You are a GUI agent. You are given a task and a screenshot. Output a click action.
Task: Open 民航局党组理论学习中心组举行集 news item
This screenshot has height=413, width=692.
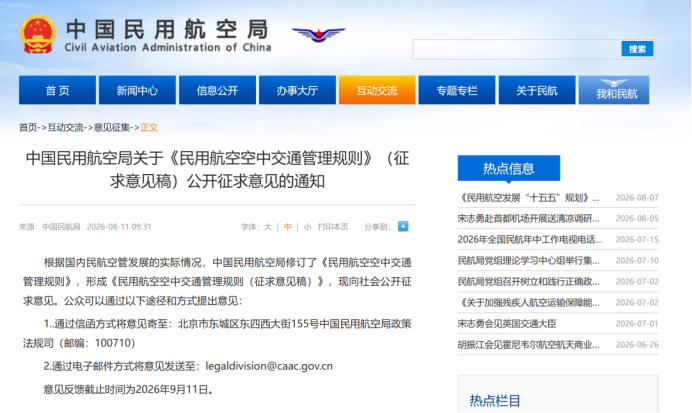pyautogui.click(x=528, y=260)
